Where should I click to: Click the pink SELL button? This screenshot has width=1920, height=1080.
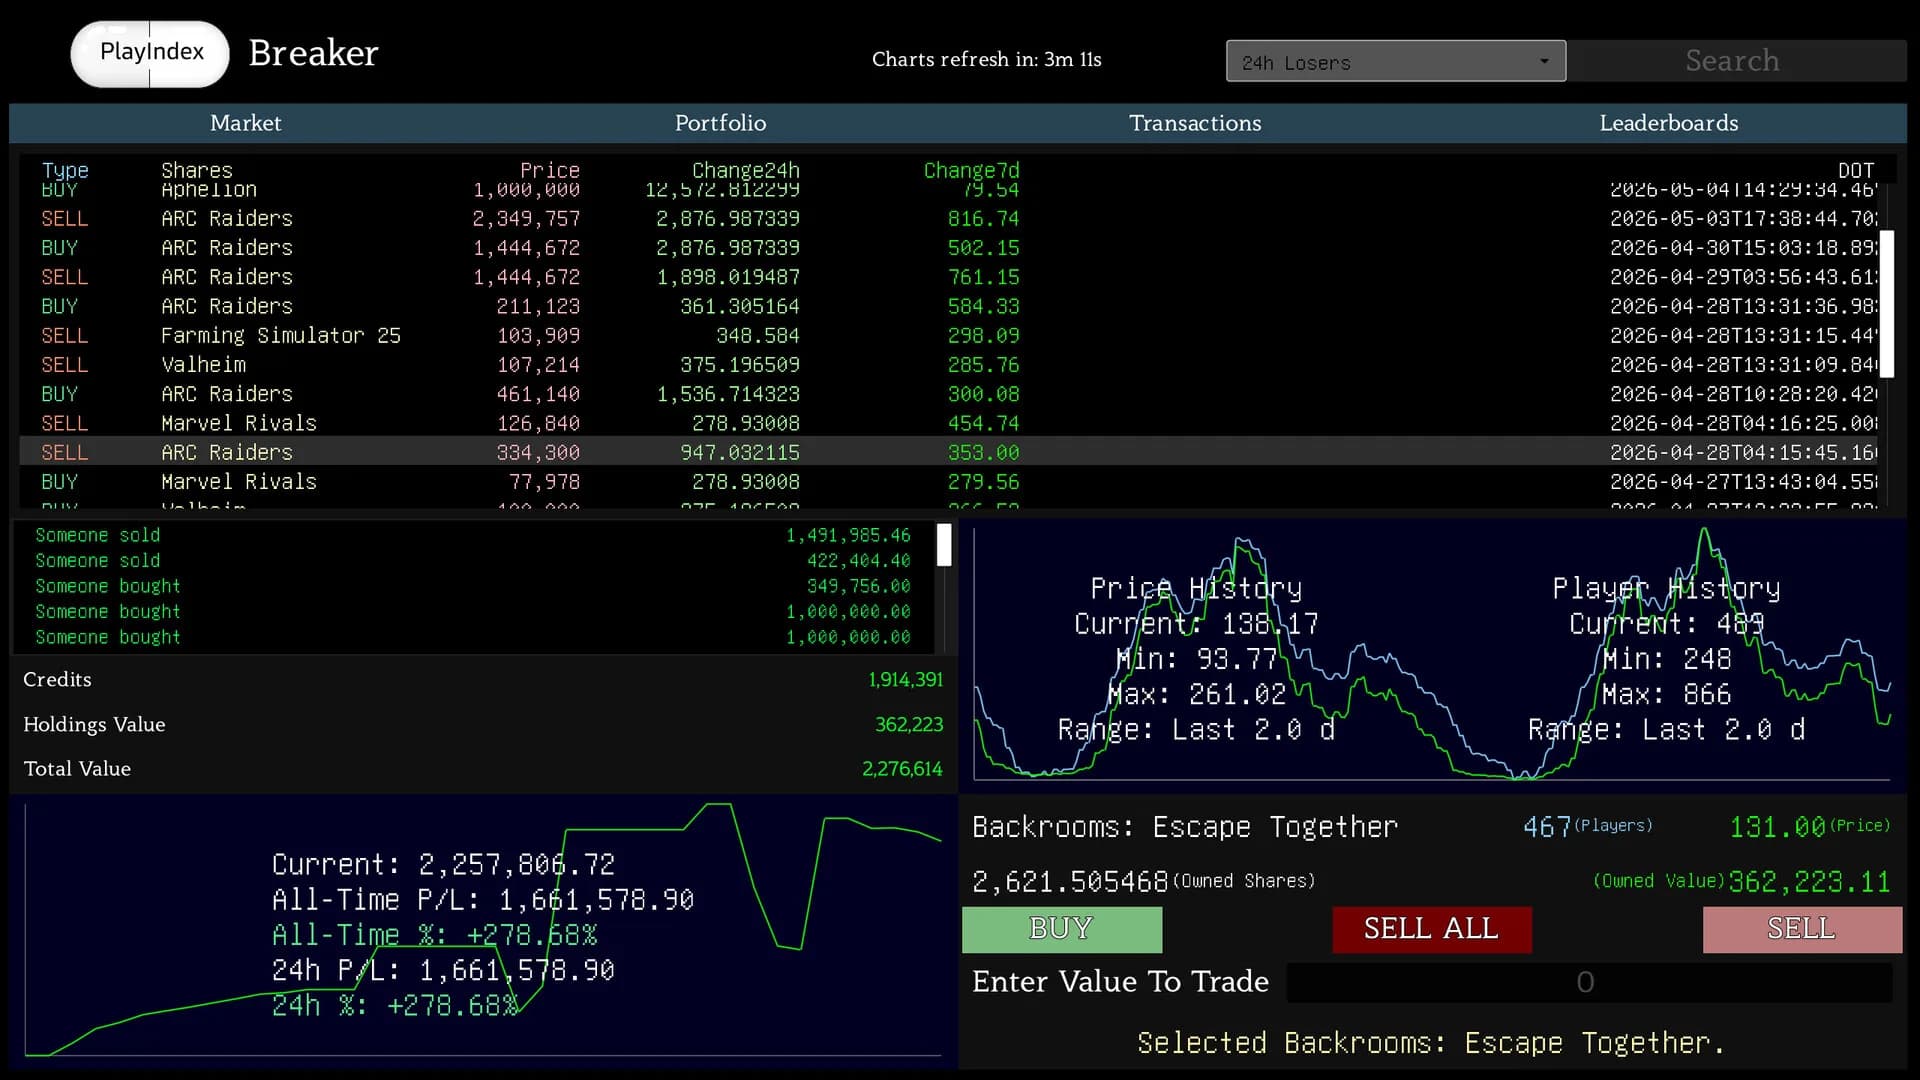click(1802, 929)
